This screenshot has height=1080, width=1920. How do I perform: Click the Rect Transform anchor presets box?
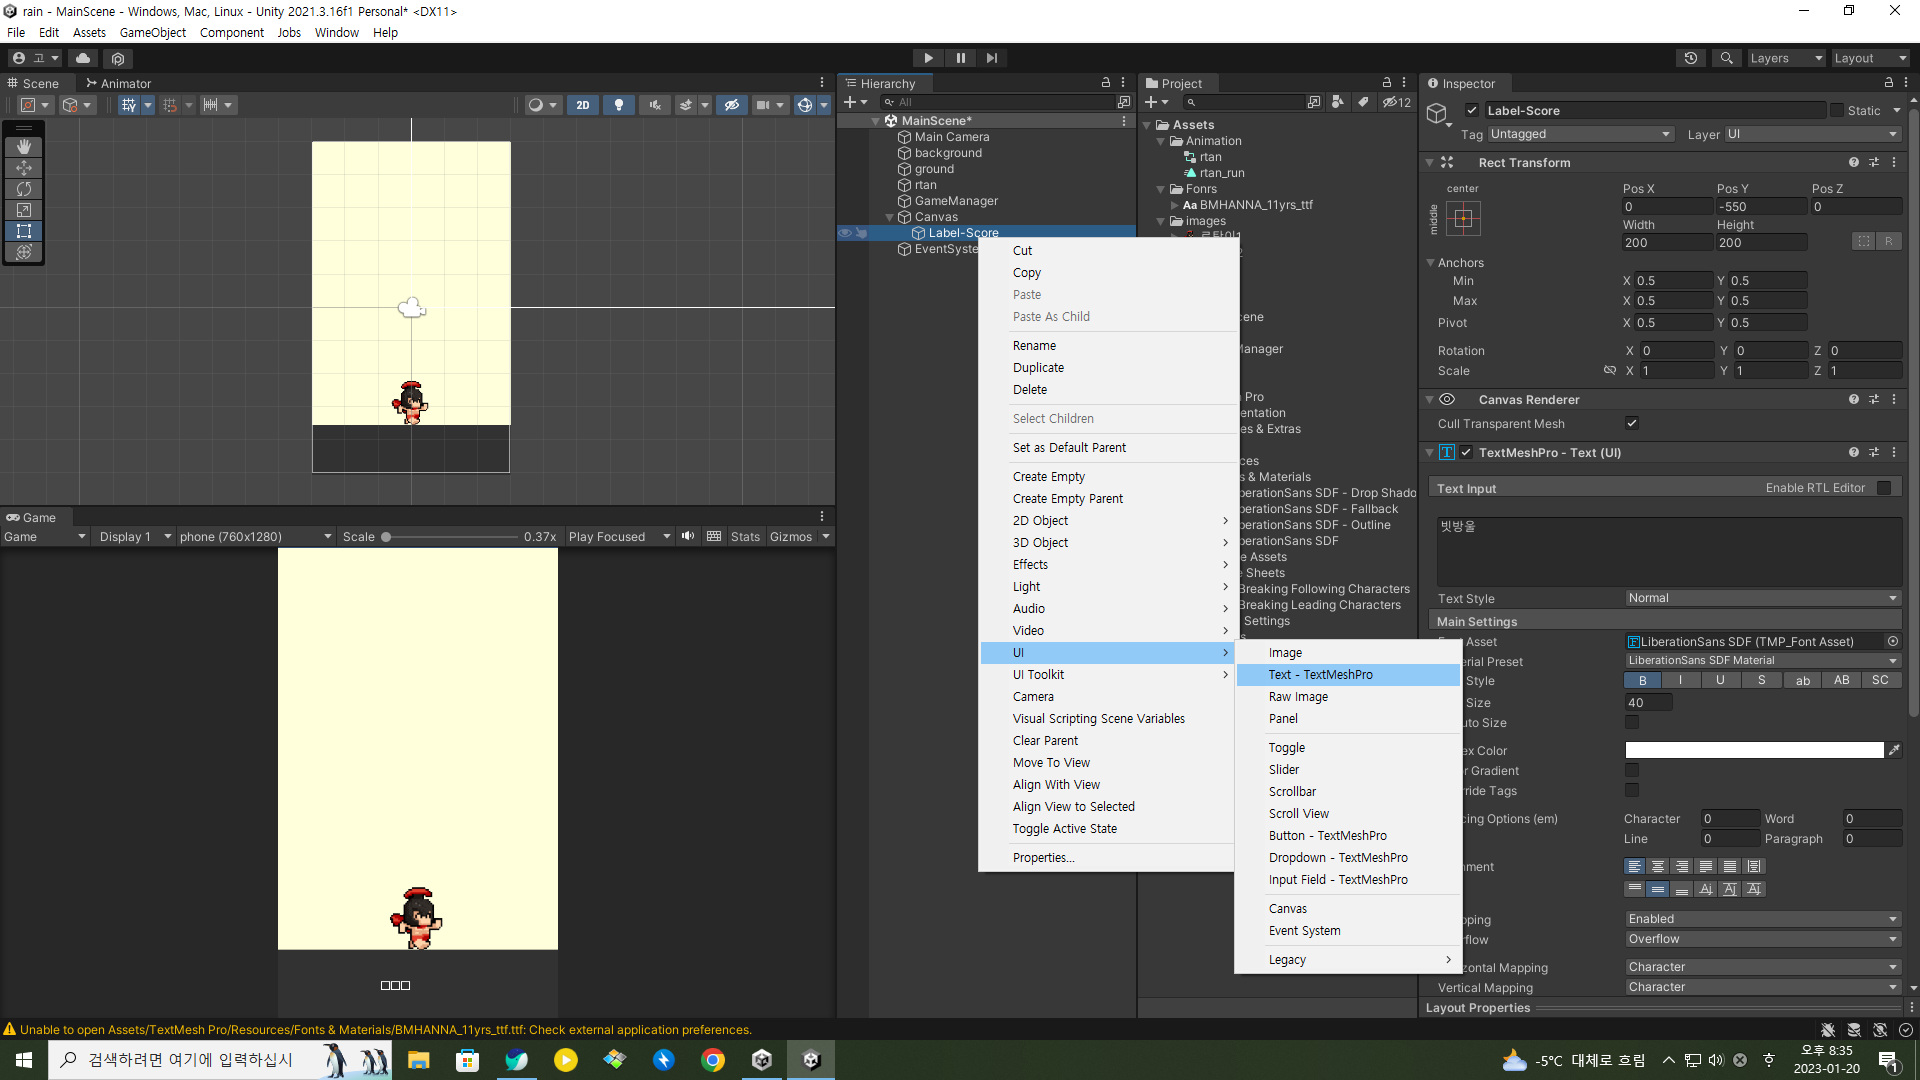(x=1463, y=218)
